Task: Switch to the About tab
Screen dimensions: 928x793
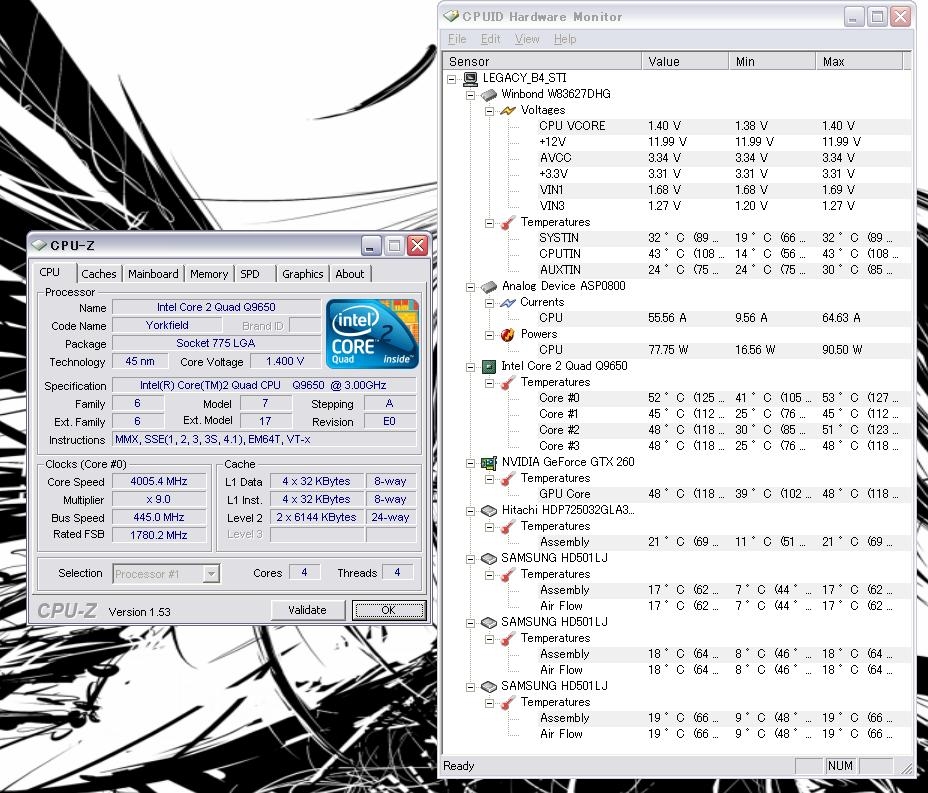Action: pos(350,274)
